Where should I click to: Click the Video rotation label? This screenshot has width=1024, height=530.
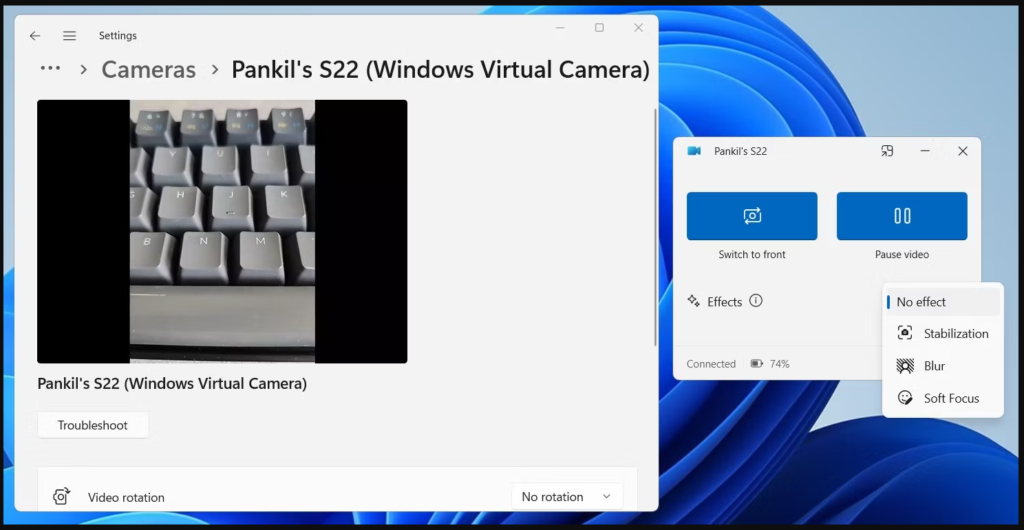point(126,497)
